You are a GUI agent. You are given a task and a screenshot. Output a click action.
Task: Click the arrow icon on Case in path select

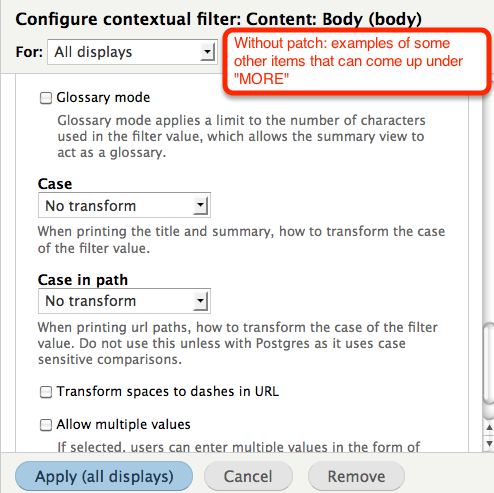[200, 301]
